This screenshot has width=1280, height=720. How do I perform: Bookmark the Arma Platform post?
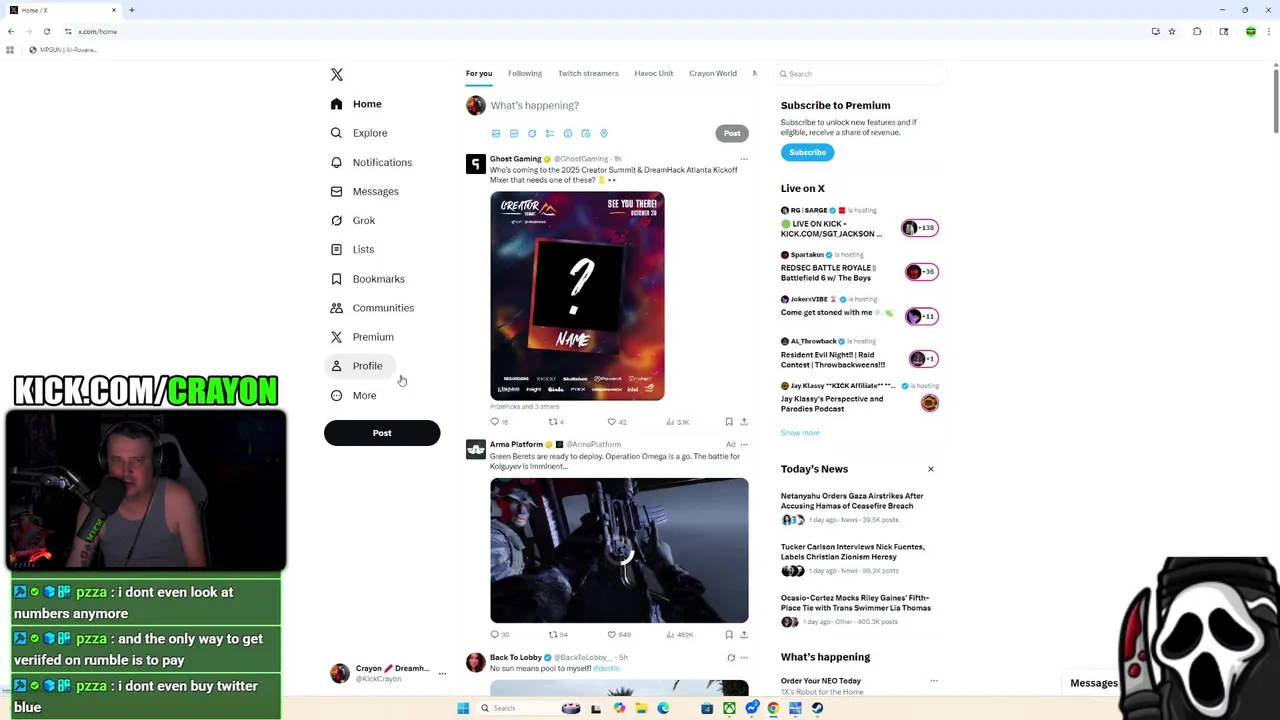tap(729, 634)
